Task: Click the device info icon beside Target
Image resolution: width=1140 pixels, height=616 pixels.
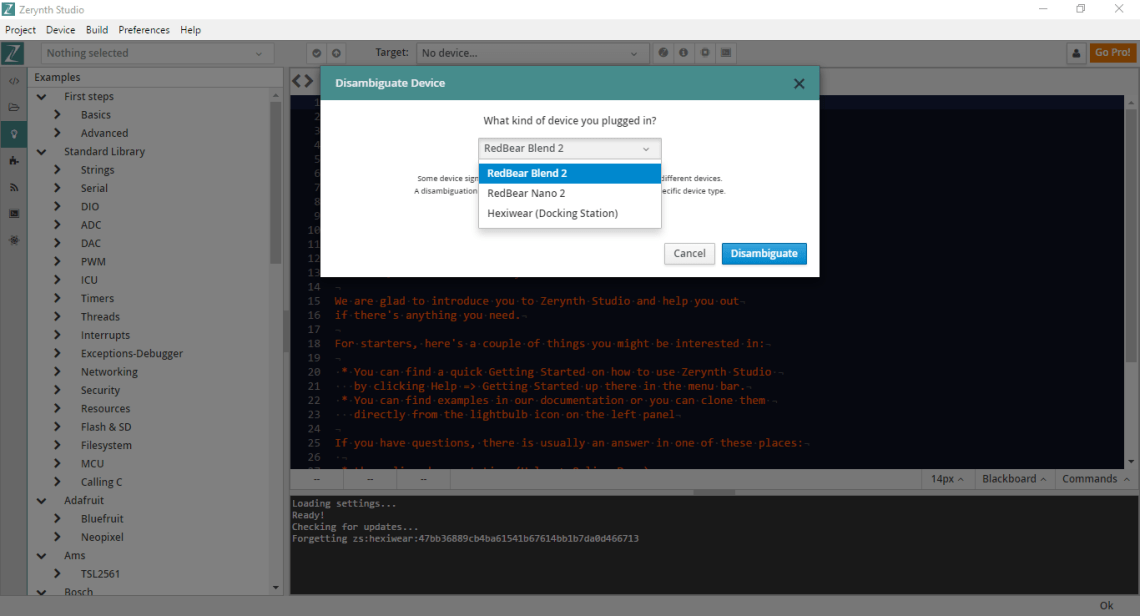Action: coord(683,52)
